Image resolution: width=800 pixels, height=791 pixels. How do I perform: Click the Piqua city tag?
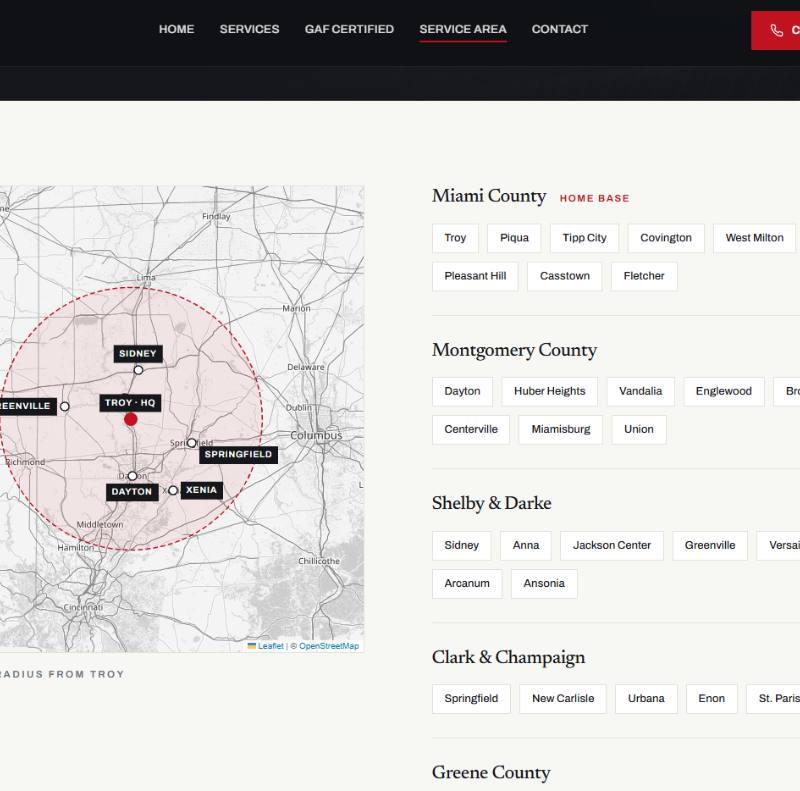[514, 238]
